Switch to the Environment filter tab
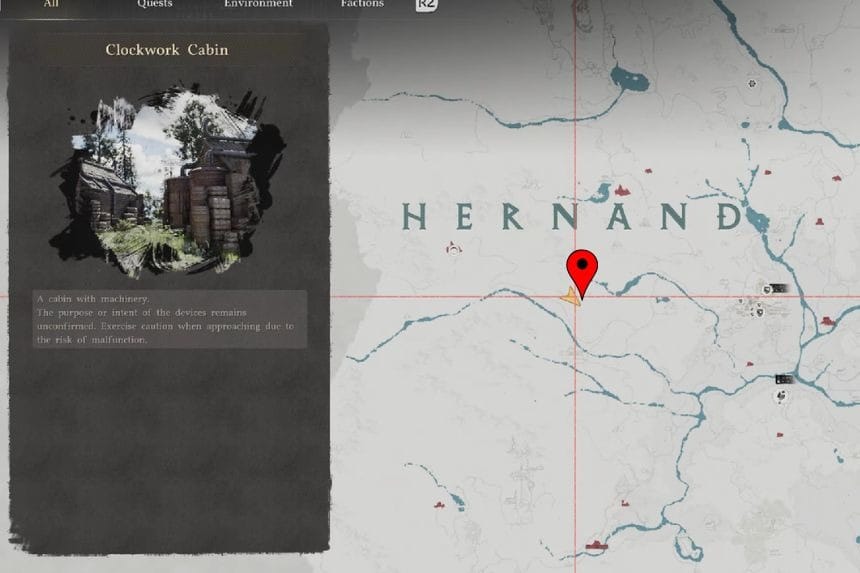The height and width of the screenshot is (573, 860). pos(258,4)
